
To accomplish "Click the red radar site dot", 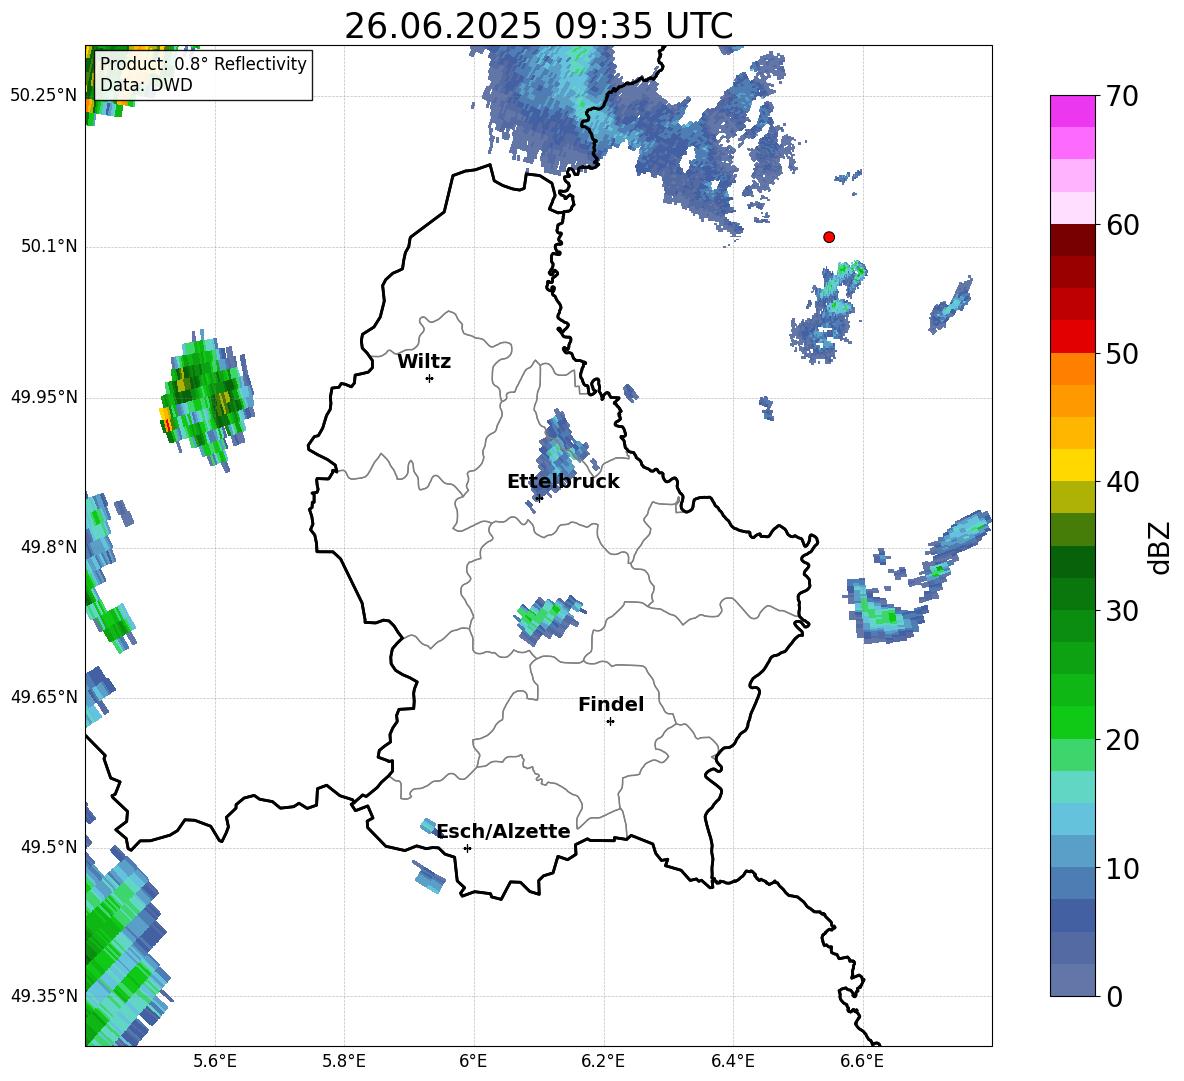I will click(x=829, y=237).
